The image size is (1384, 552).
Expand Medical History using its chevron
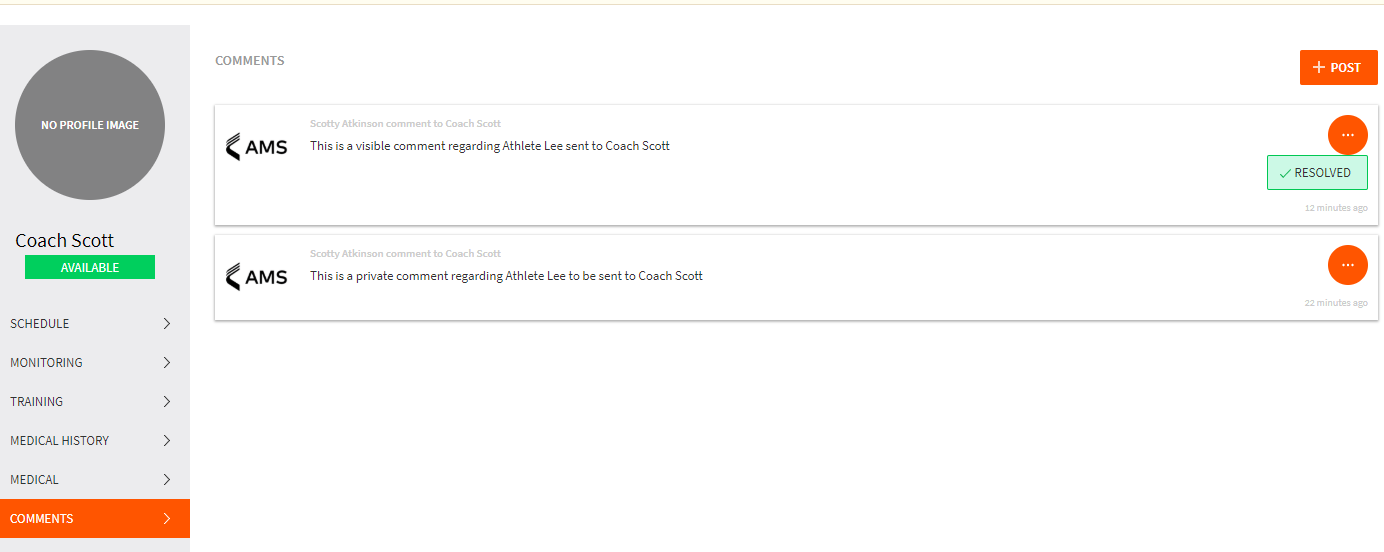point(167,440)
